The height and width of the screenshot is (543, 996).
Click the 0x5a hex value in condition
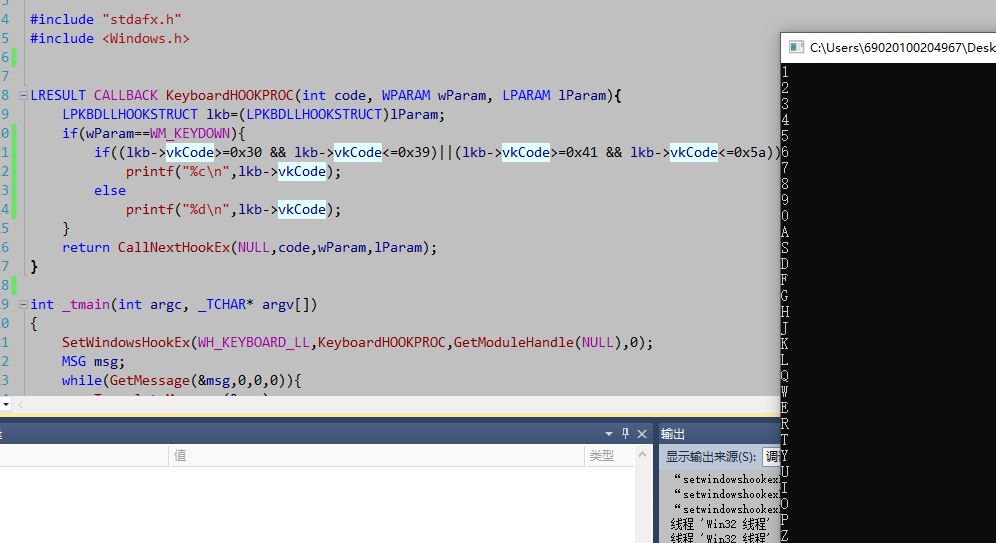click(x=750, y=152)
